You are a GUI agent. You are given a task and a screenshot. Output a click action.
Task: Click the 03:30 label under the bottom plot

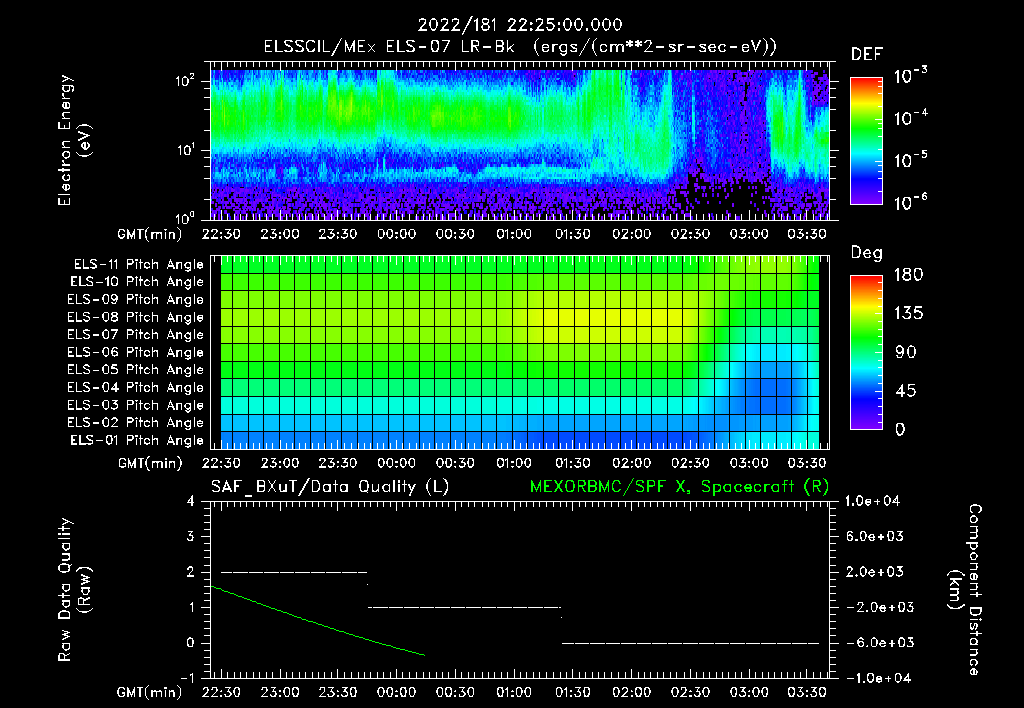click(x=807, y=692)
